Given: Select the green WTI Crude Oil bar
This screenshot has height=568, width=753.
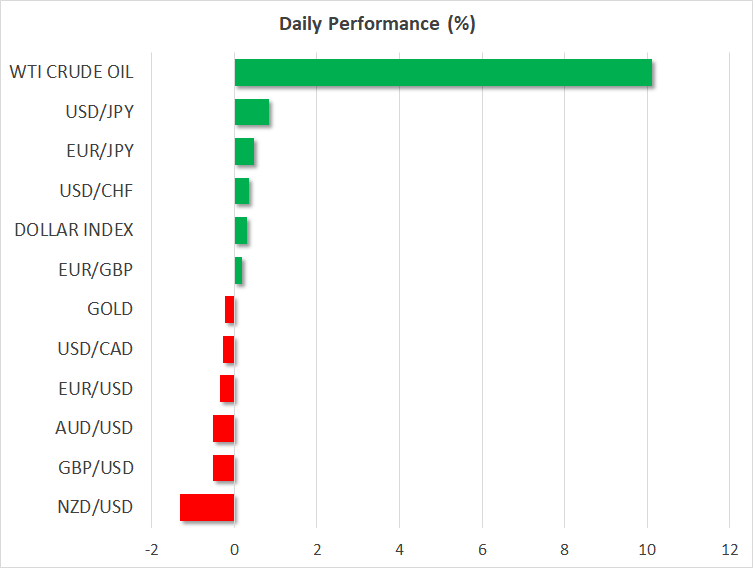Looking at the screenshot, I should (x=443, y=73).
